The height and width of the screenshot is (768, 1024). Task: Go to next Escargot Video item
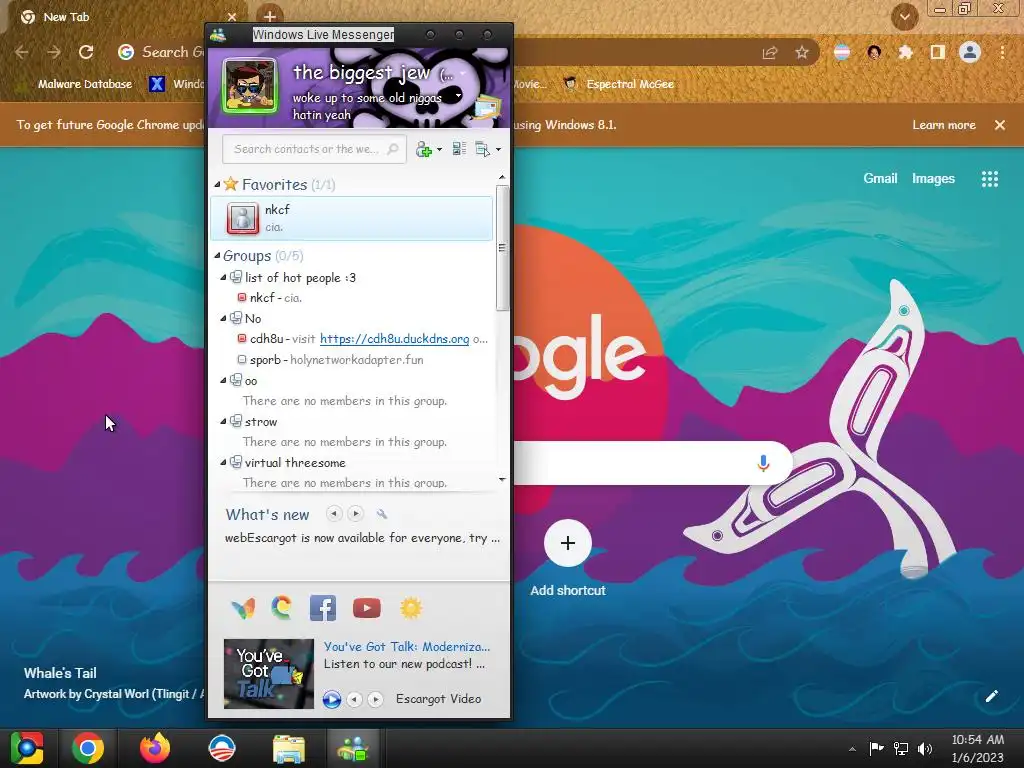375,699
